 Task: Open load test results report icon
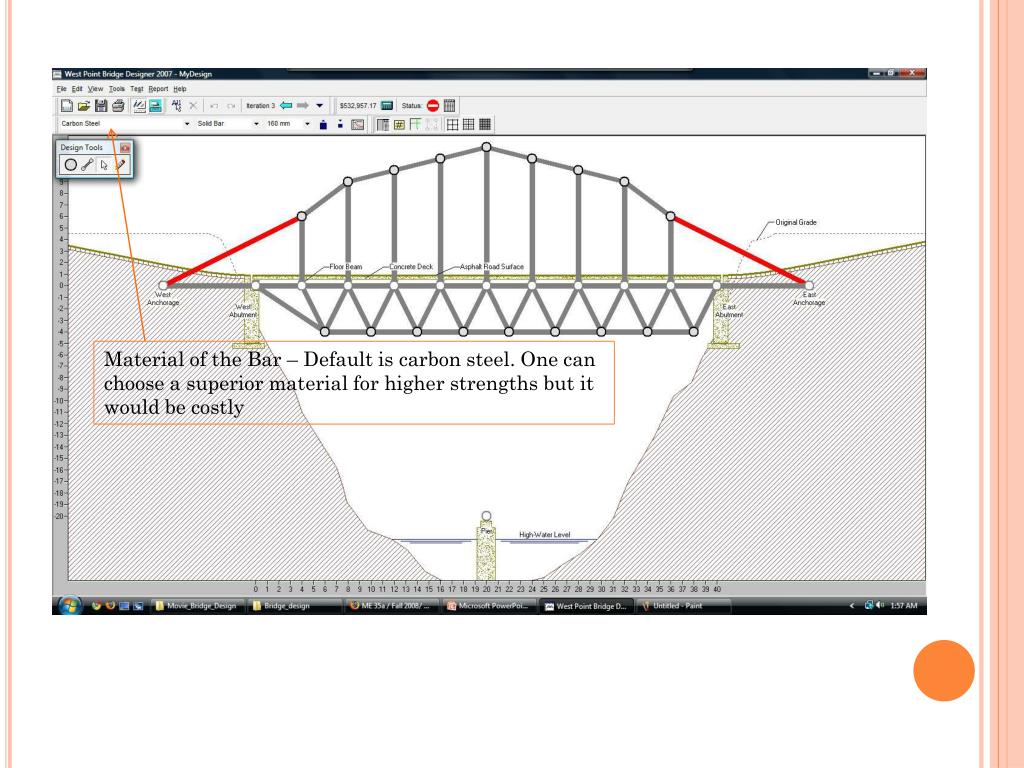[449, 105]
